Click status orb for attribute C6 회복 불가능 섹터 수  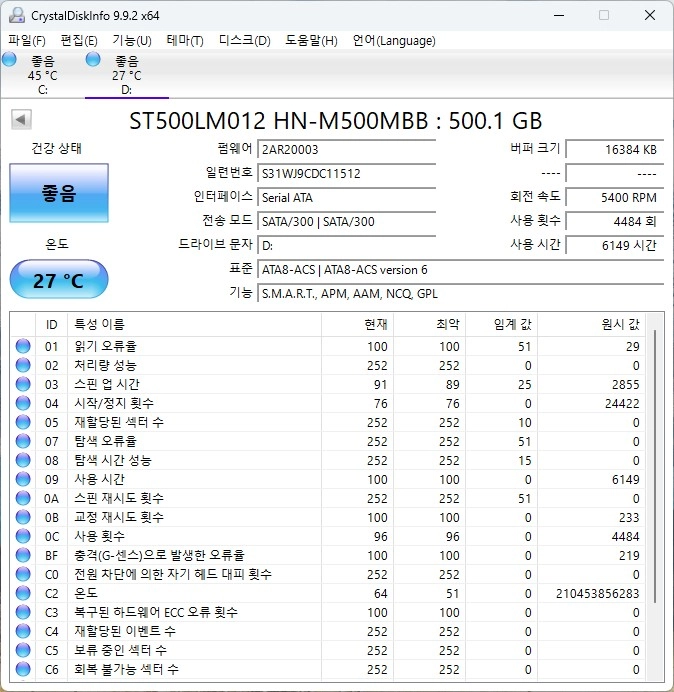tap(23, 669)
